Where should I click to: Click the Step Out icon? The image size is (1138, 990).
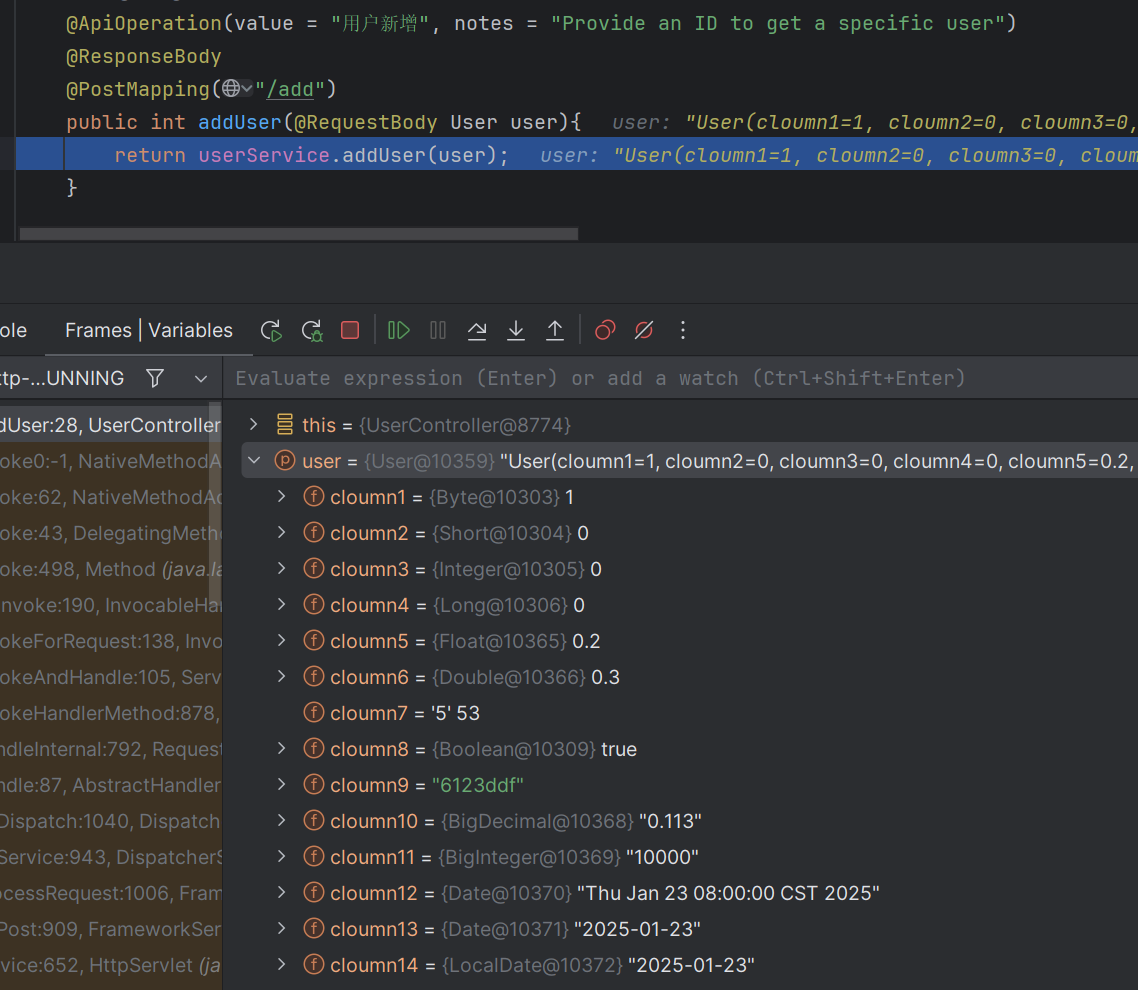click(554, 331)
